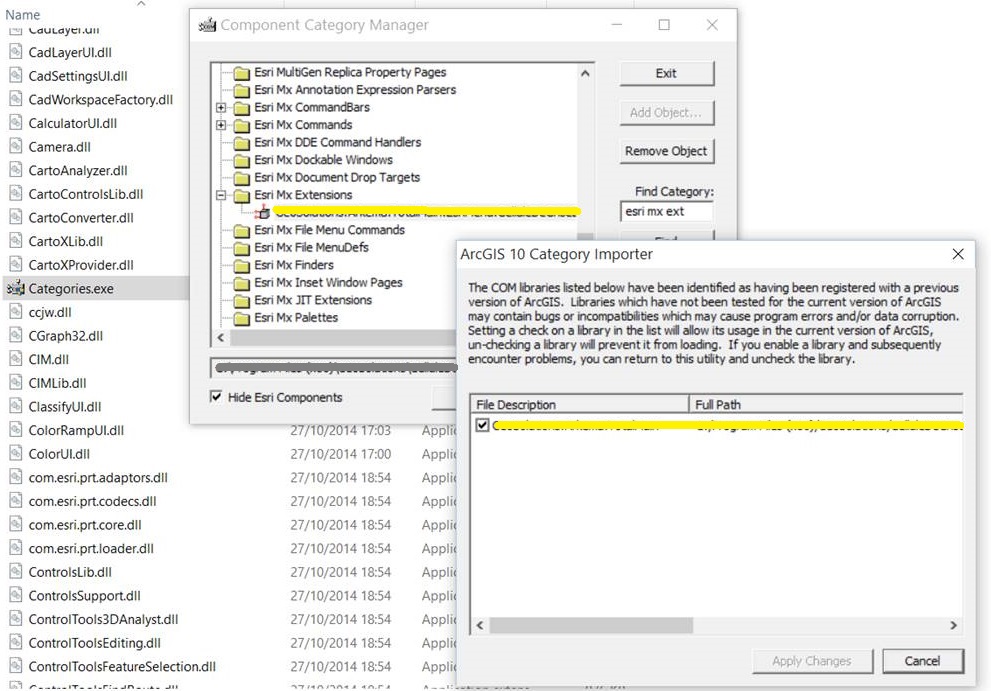The height and width of the screenshot is (691, 991).
Task: Select the com.esri.prt.codecs.dll file name
Action: pyautogui.click(x=92, y=501)
